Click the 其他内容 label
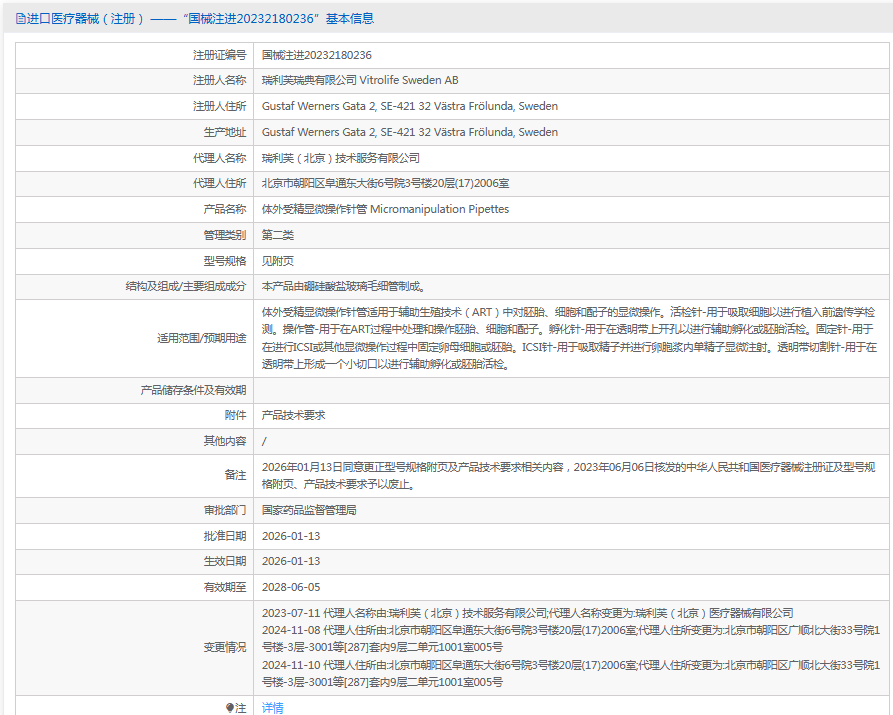The height and width of the screenshot is (715, 893). pos(225,441)
